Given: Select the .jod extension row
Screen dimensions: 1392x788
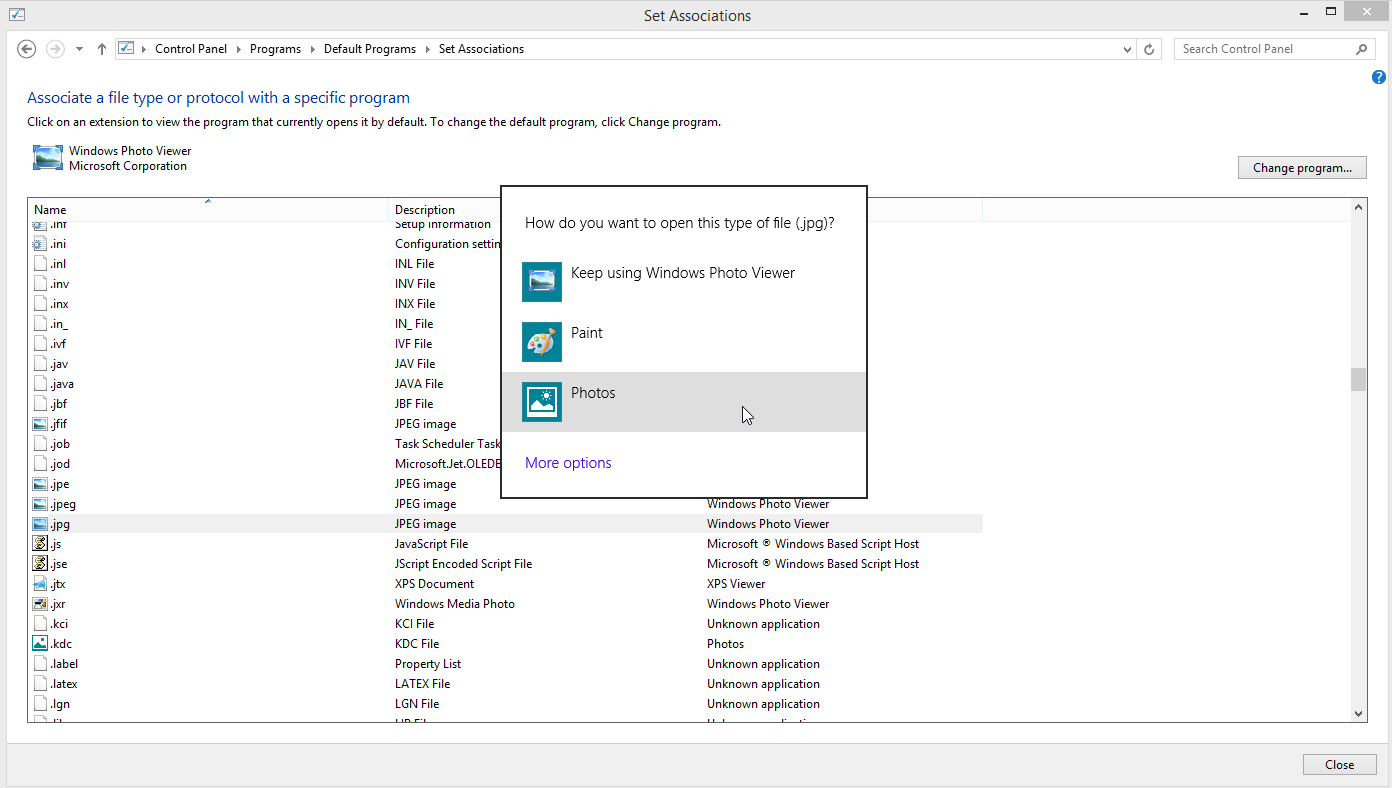Looking at the screenshot, I should click(505, 464).
